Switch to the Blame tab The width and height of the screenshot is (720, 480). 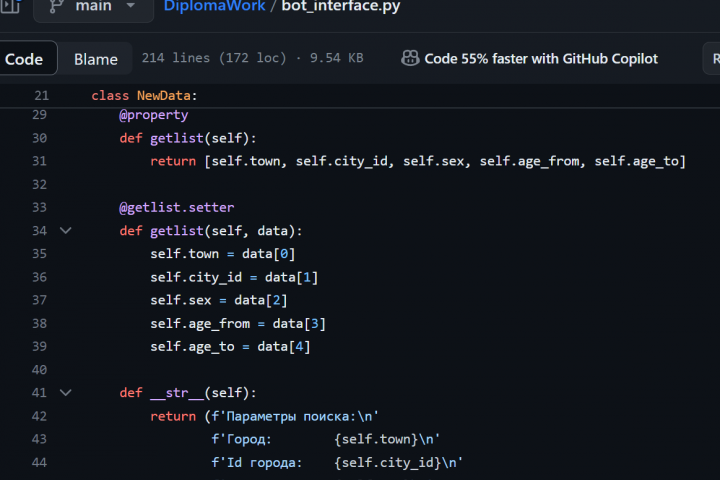(x=96, y=59)
